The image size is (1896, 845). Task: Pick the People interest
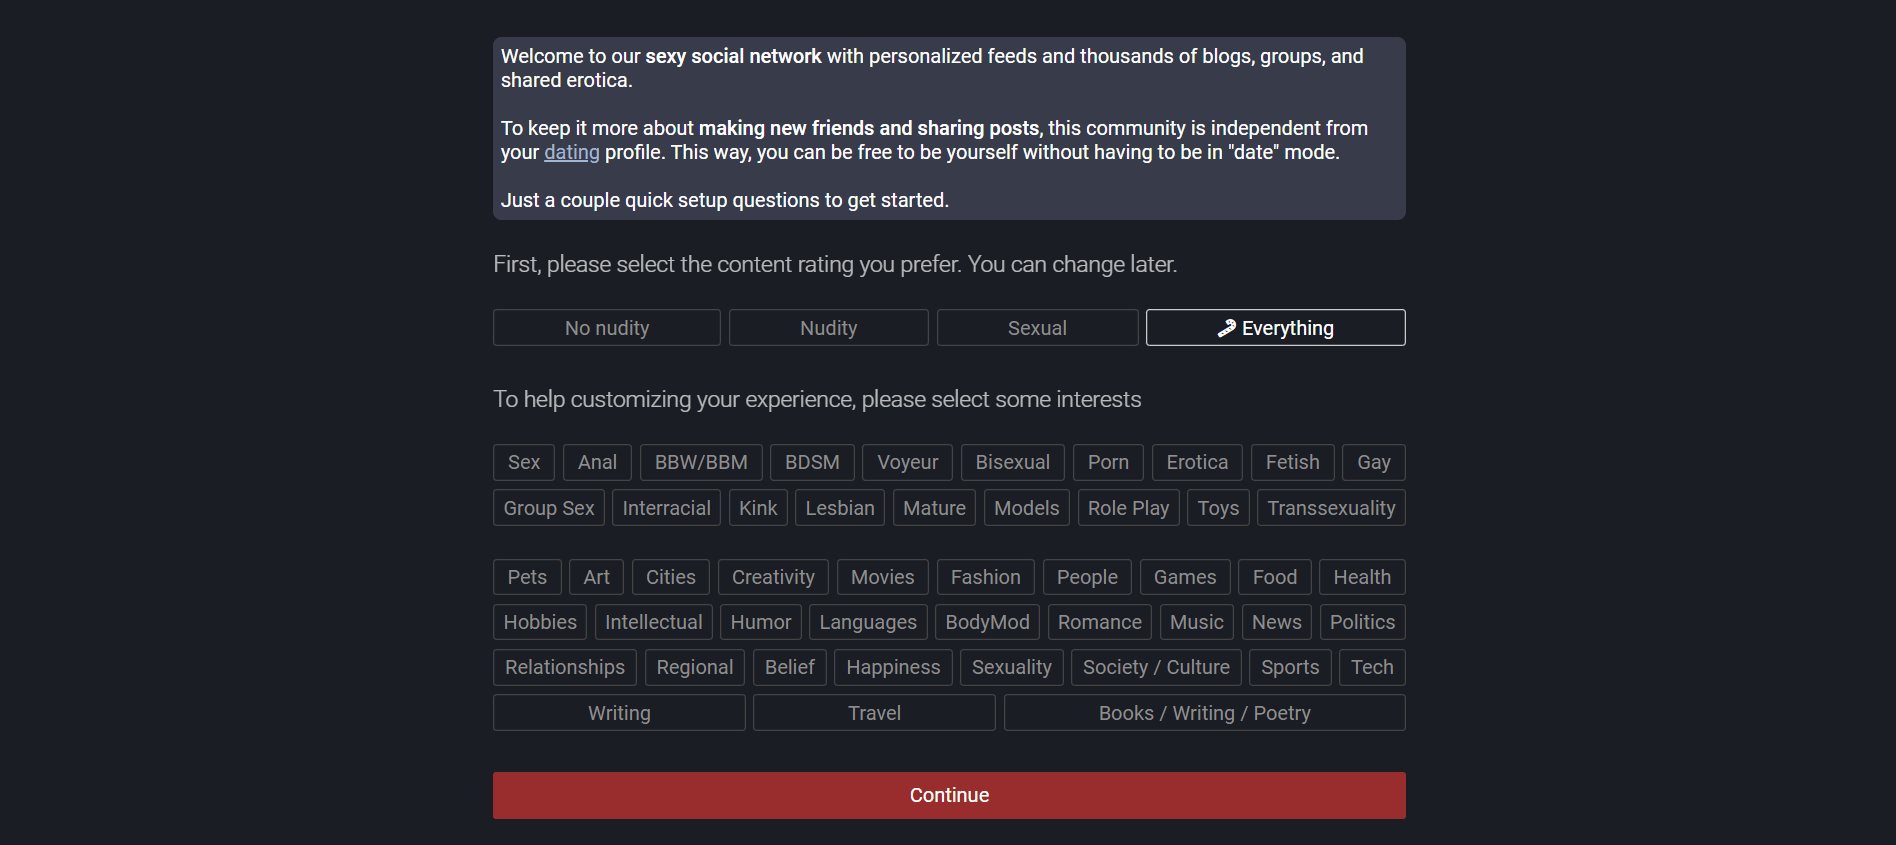tap(1087, 577)
